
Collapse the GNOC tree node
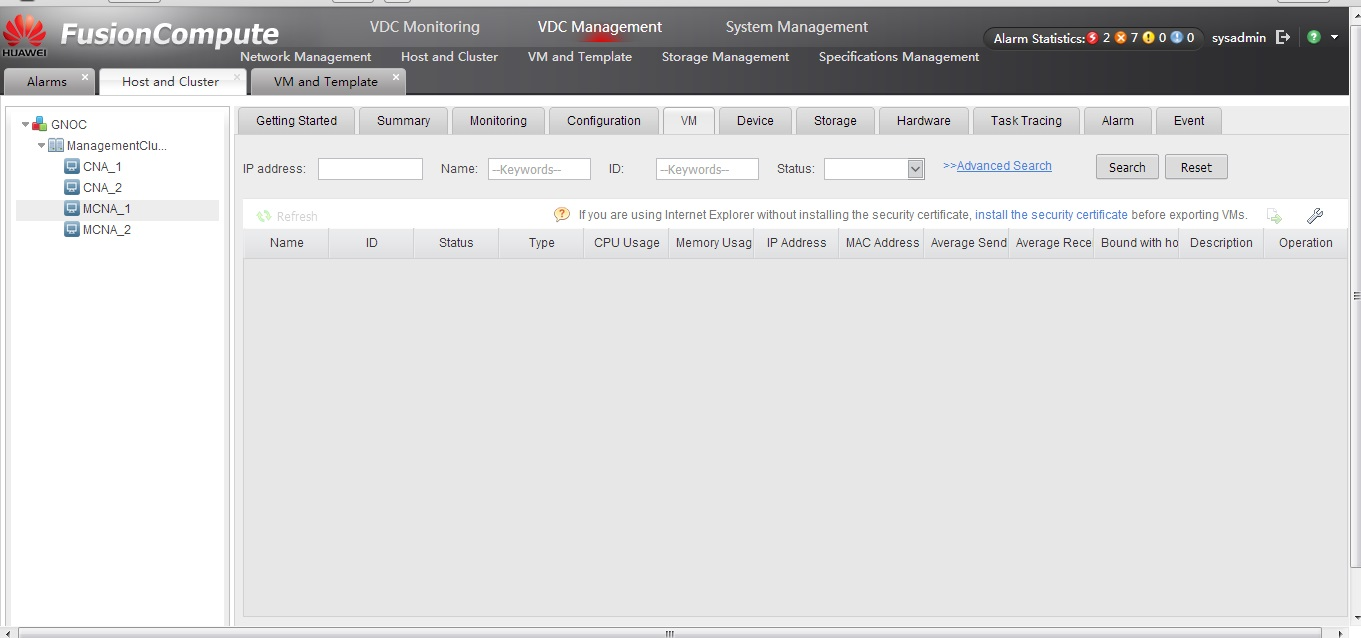click(x=25, y=125)
